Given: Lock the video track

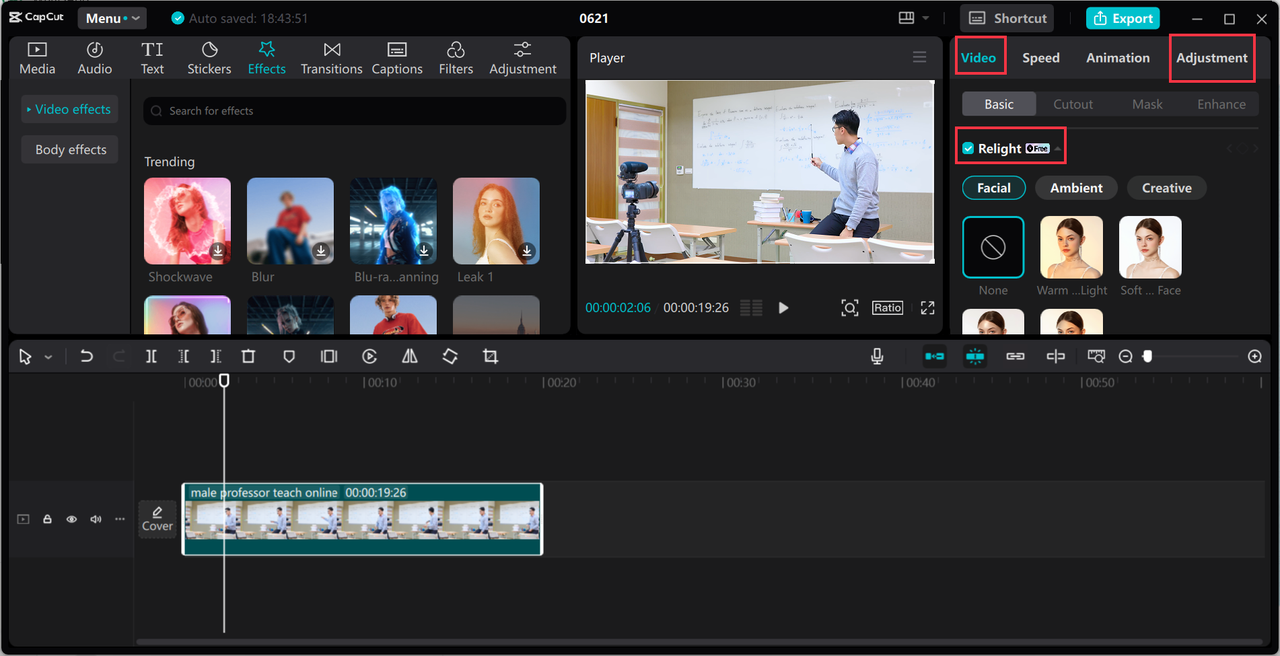Looking at the screenshot, I should (47, 520).
